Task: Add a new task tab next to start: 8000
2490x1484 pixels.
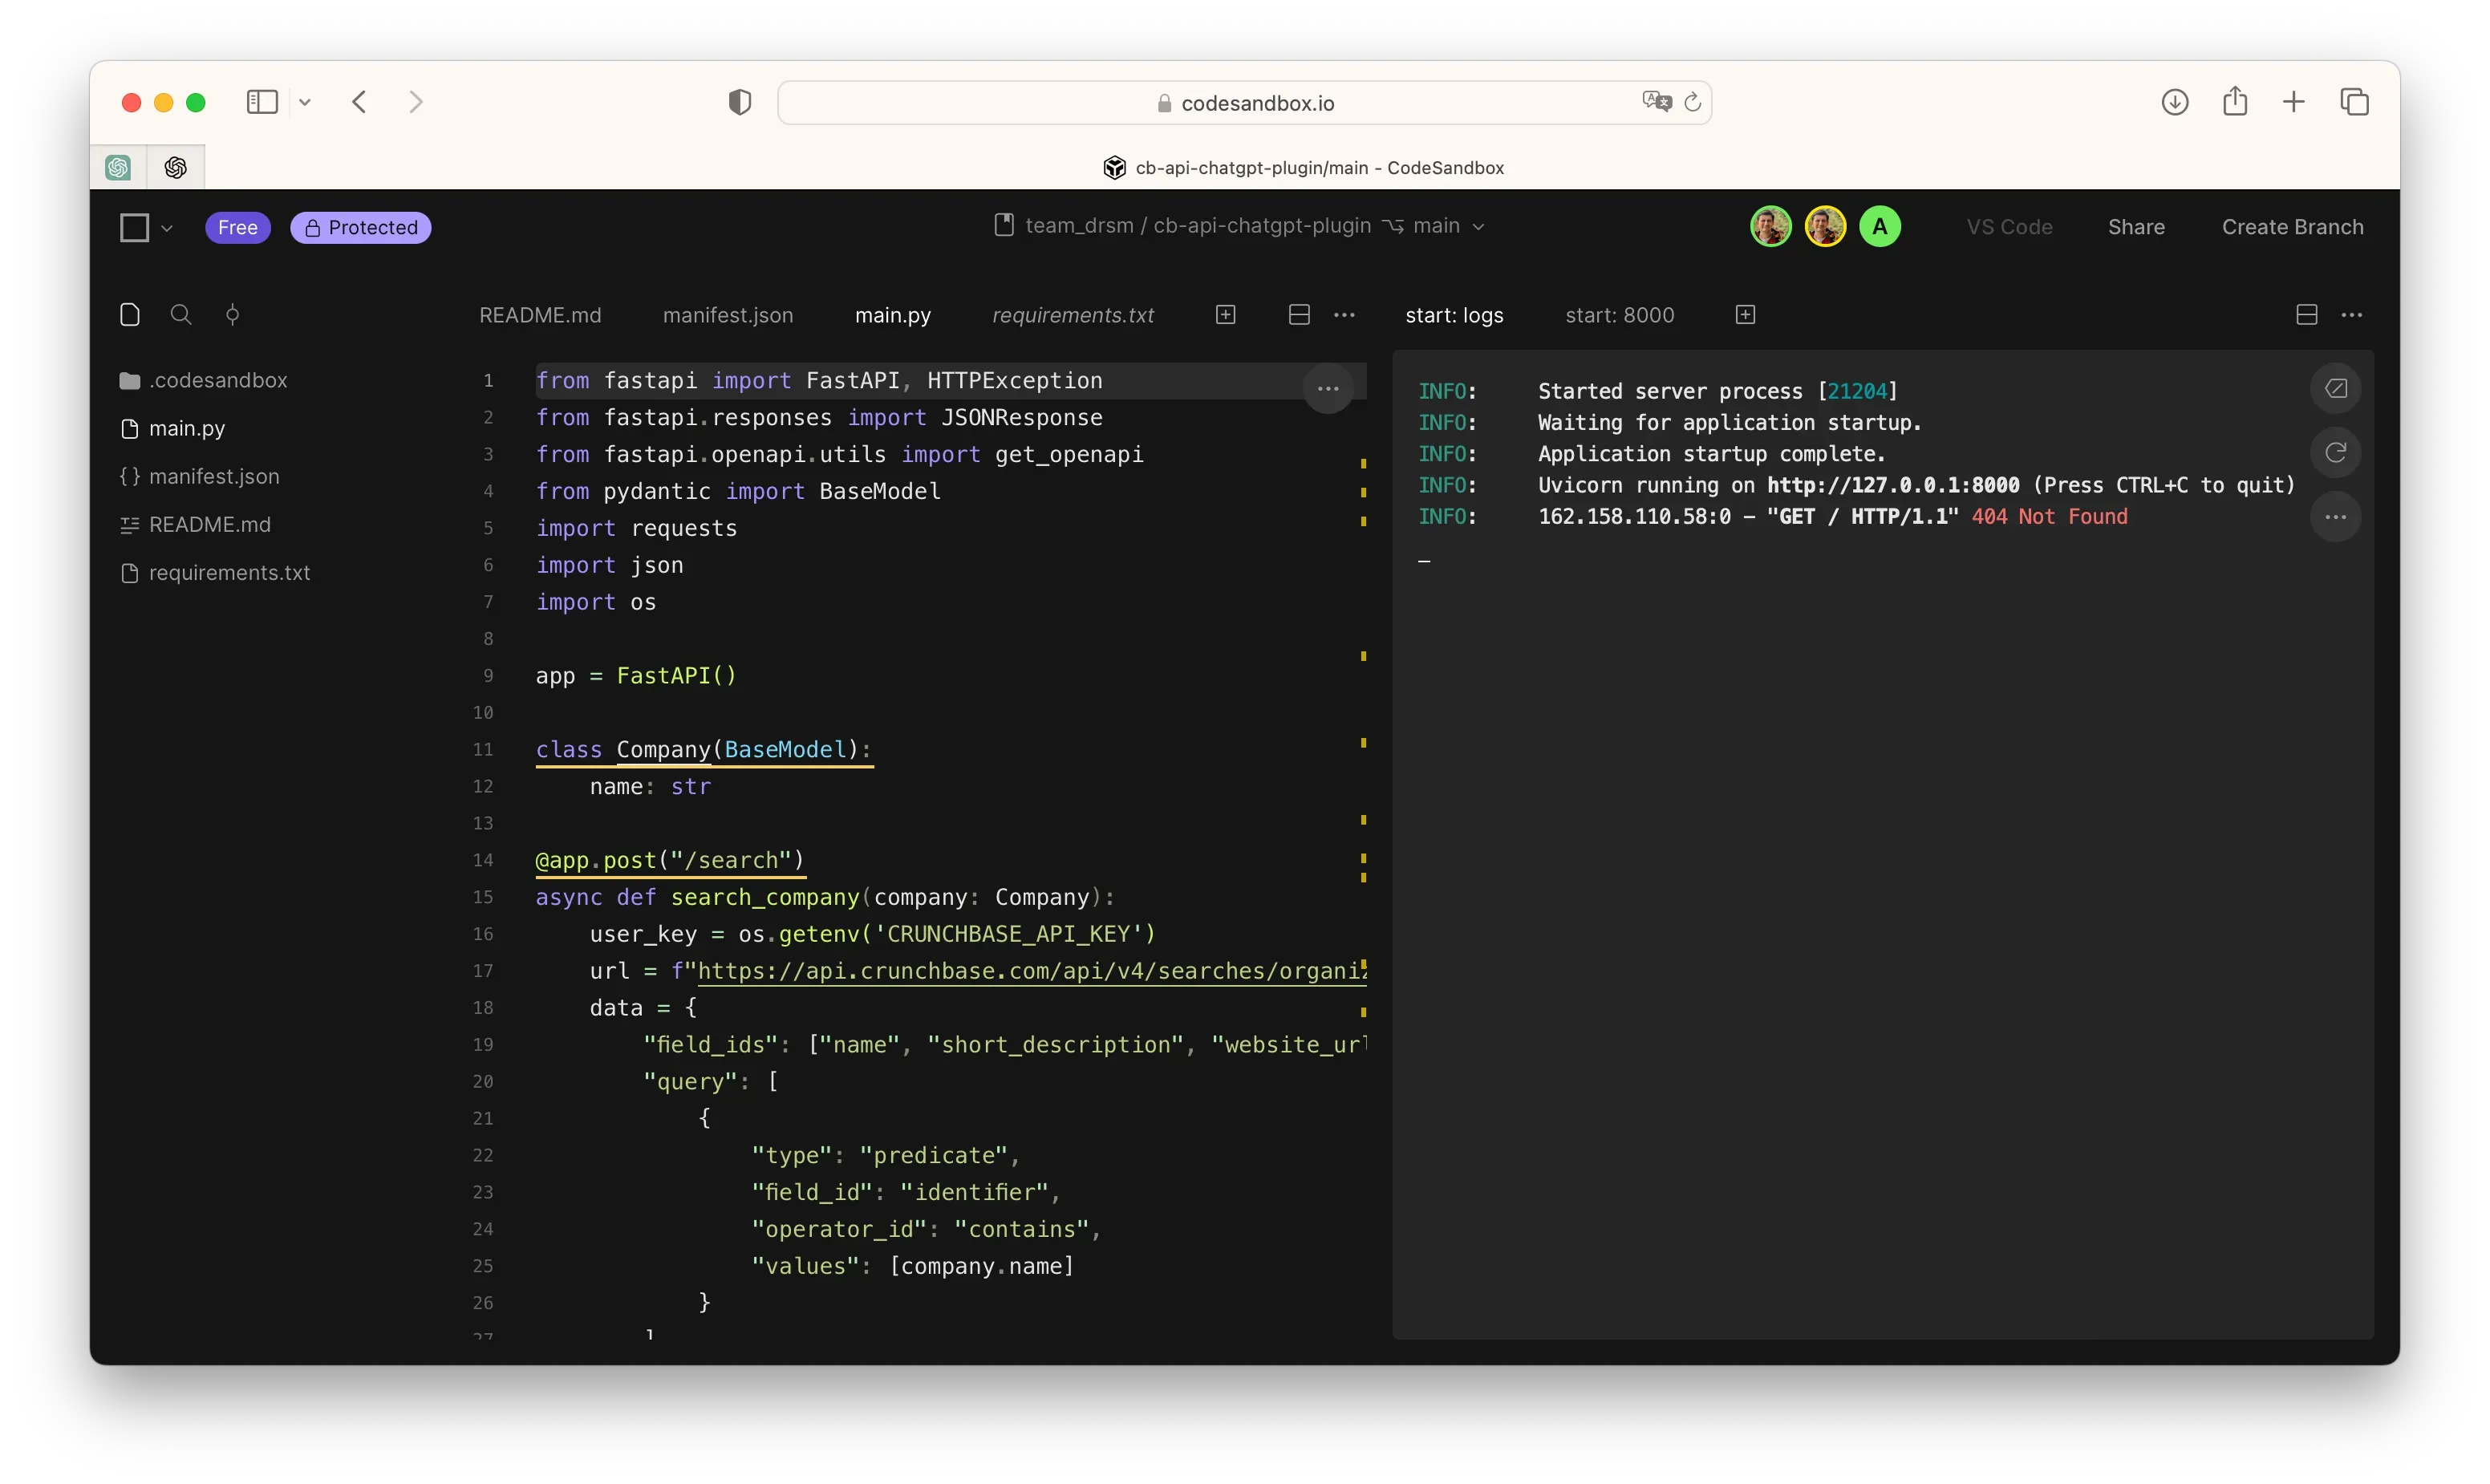Action: [x=1744, y=314]
